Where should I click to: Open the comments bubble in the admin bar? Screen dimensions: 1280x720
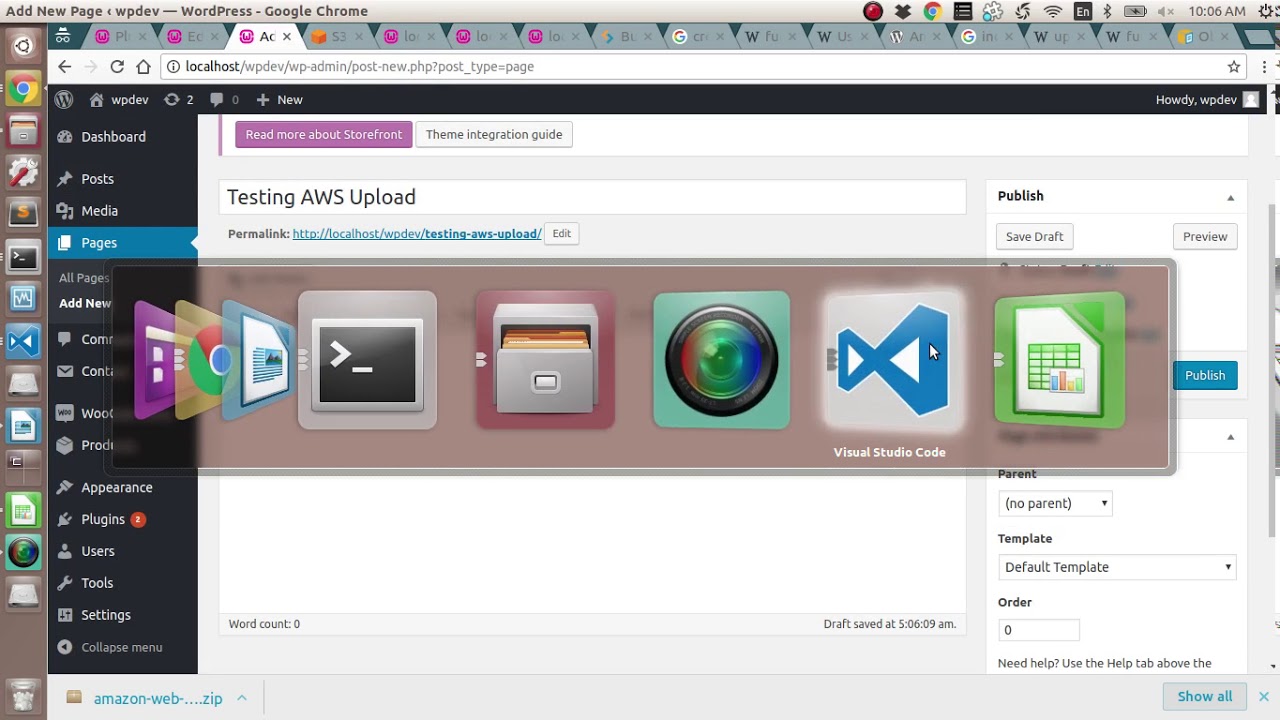coord(223,99)
